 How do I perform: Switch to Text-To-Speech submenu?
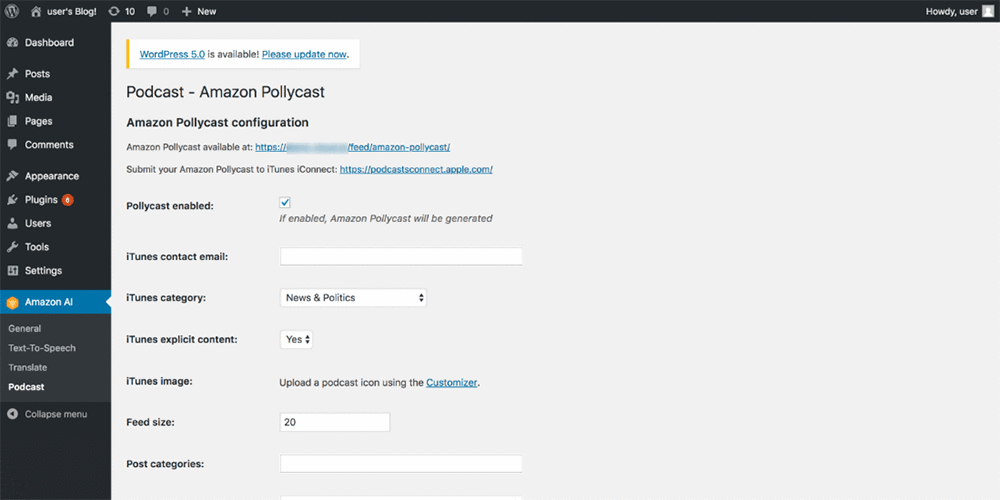pyautogui.click(x=42, y=348)
